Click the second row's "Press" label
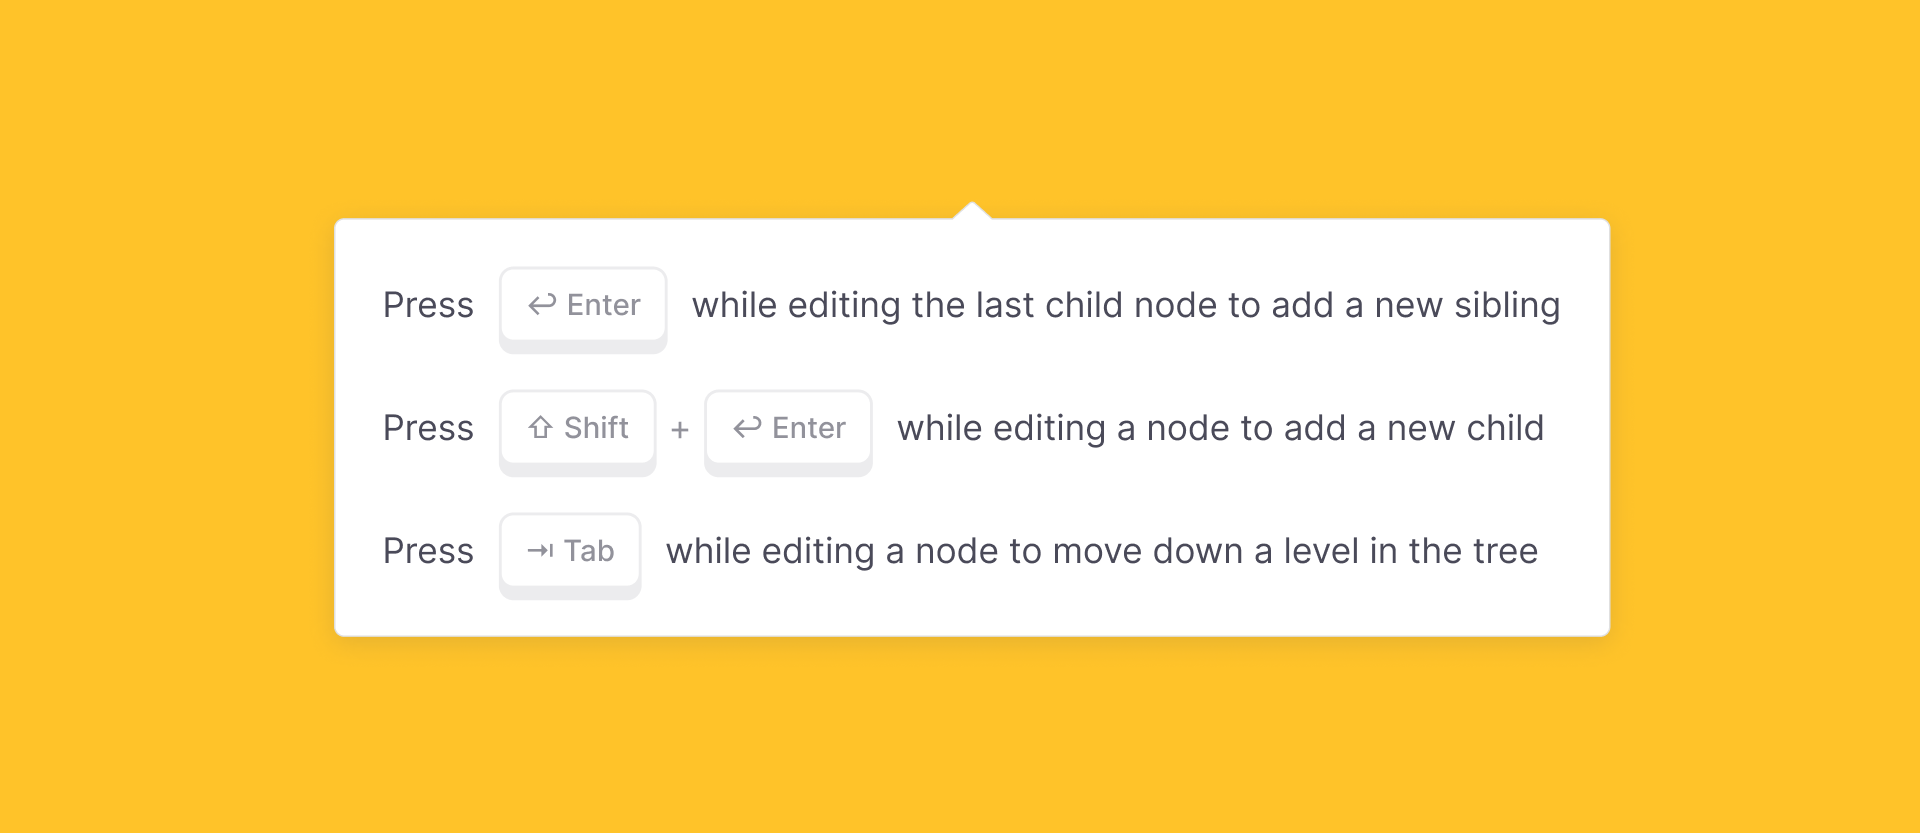Image resolution: width=1920 pixels, height=833 pixels. point(428,428)
